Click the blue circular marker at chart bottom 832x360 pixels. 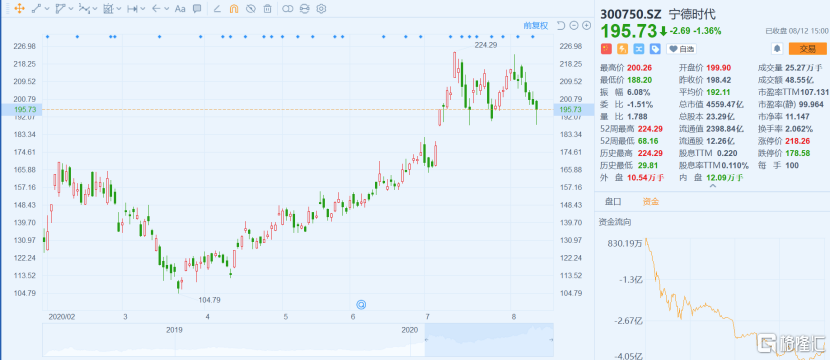pos(361,304)
